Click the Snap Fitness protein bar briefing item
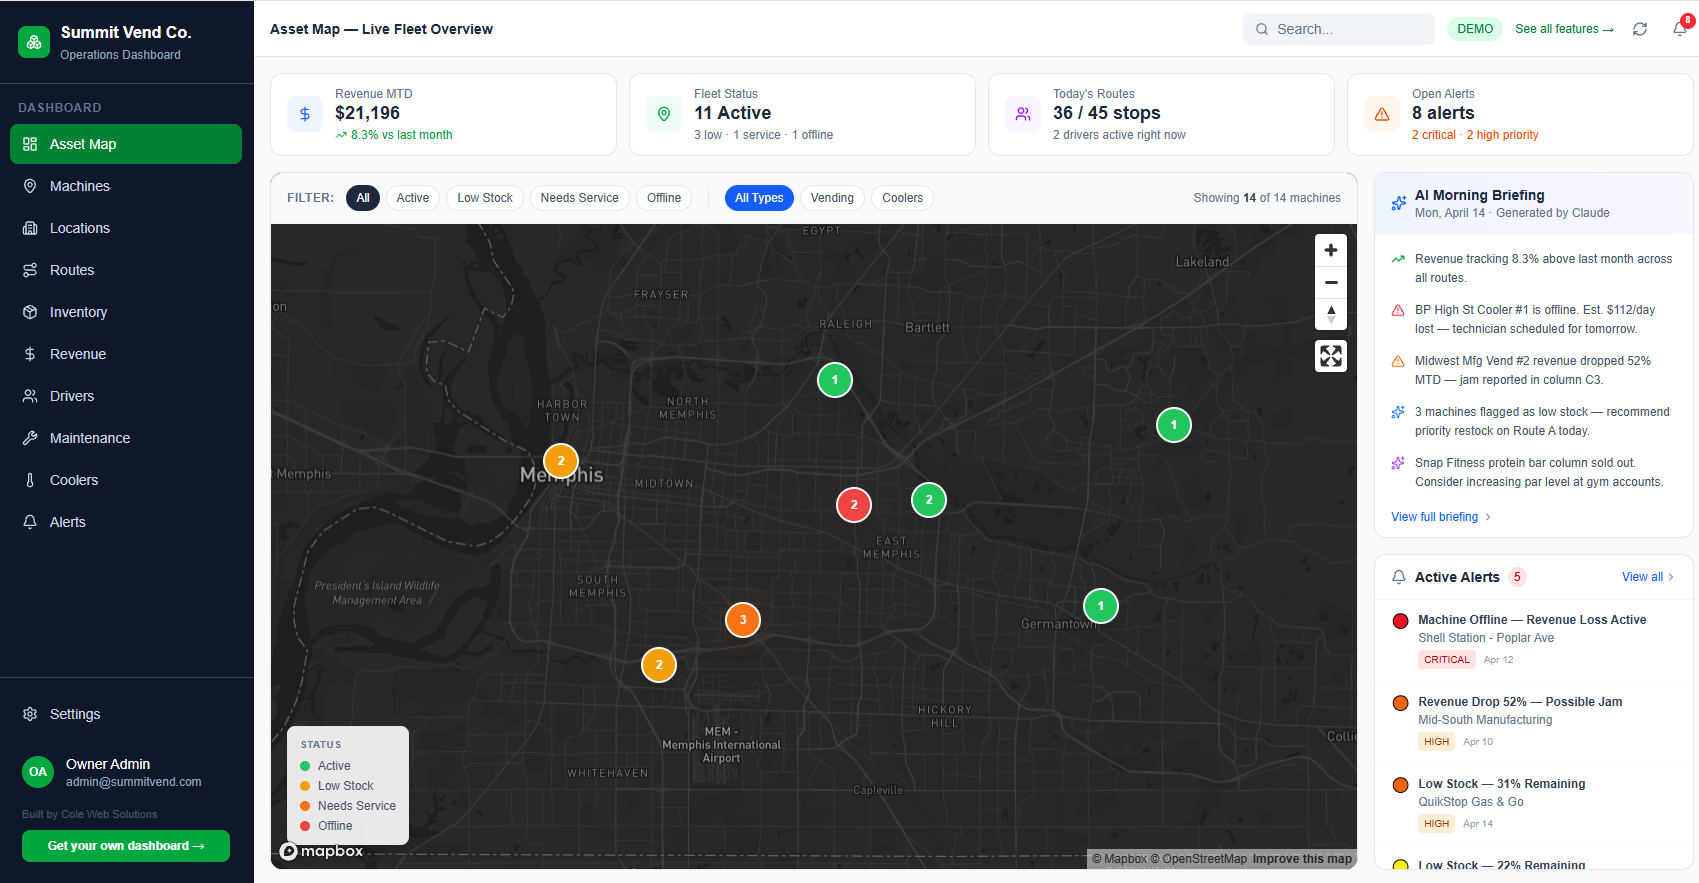The height and width of the screenshot is (883, 1699). (1534, 472)
